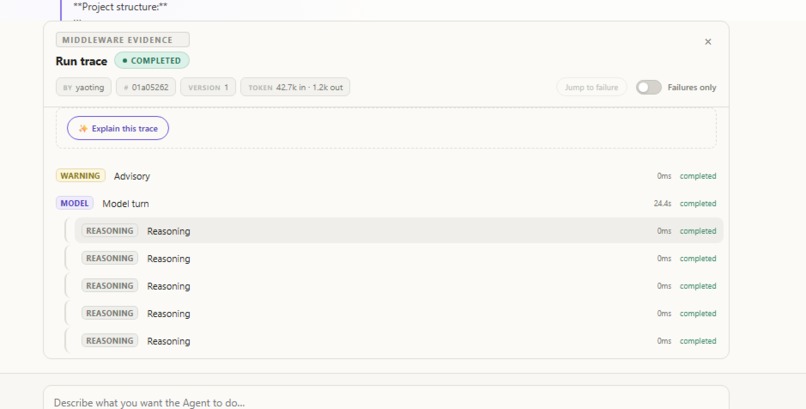Screen dimensions: 806x409
Task: Click the TOKEN 42.7k in chip
Action: click(295, 87)
